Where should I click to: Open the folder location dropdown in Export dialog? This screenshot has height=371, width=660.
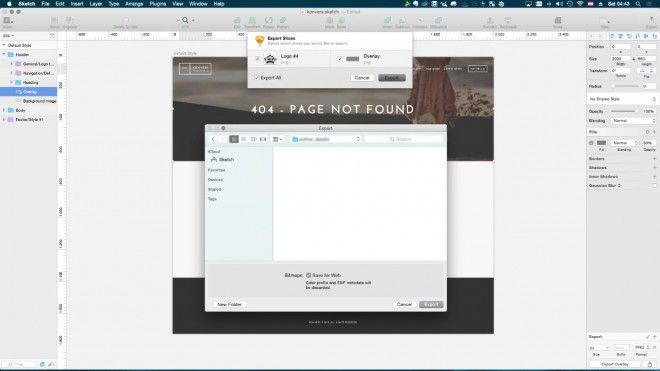[x=326, y=139]
